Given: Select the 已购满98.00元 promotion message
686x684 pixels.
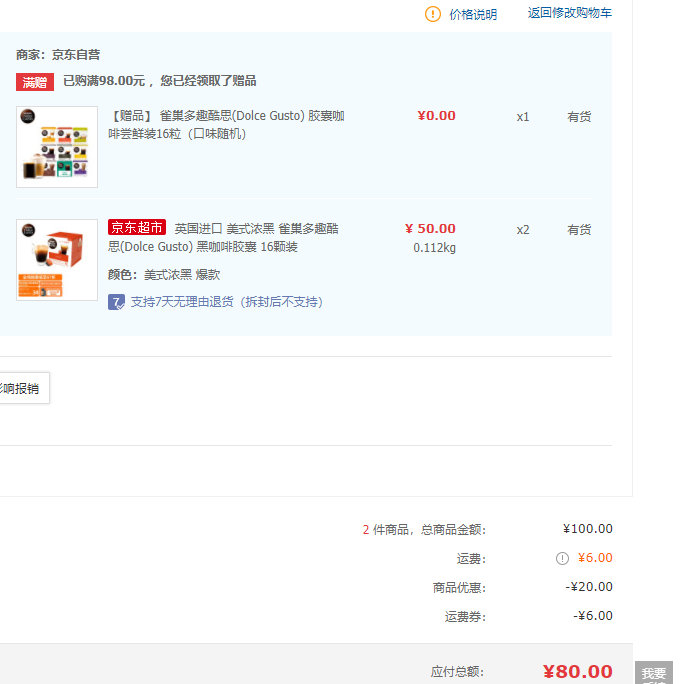Looking at the screenshot, I should (x=160, y=81).
